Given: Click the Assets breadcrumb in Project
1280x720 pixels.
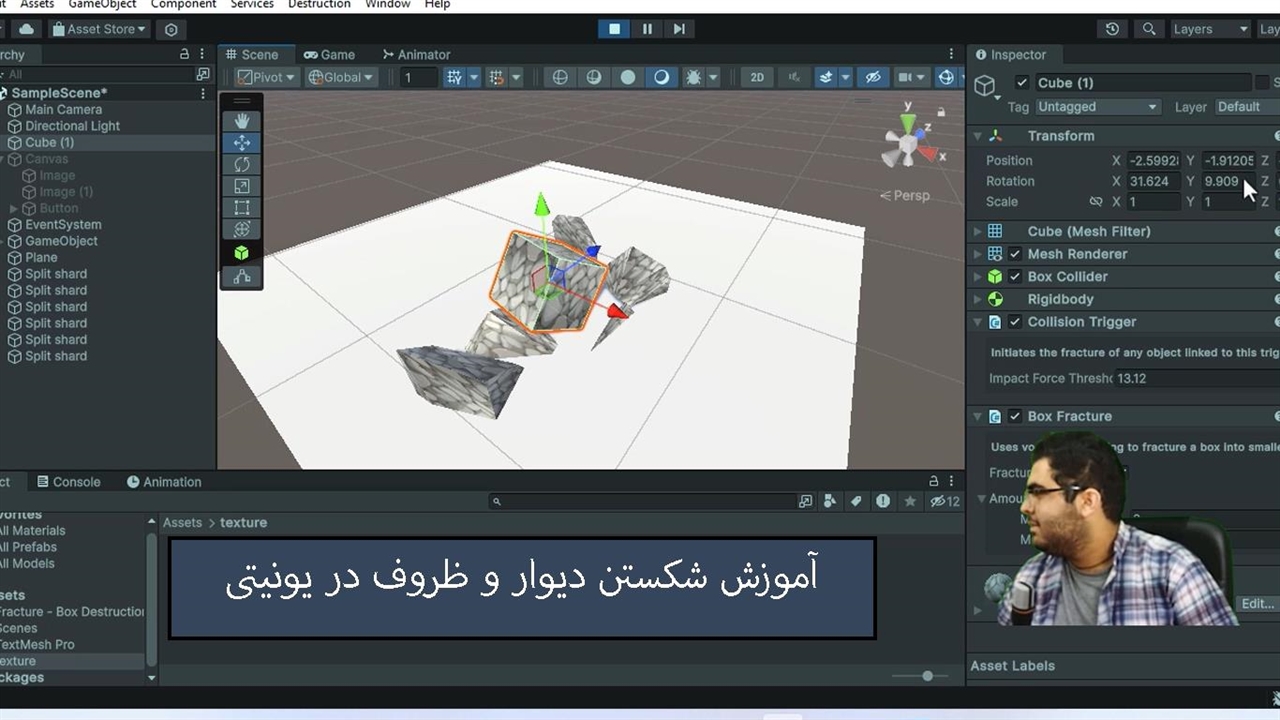Looking at the screenshot, I should coord(182,523).
